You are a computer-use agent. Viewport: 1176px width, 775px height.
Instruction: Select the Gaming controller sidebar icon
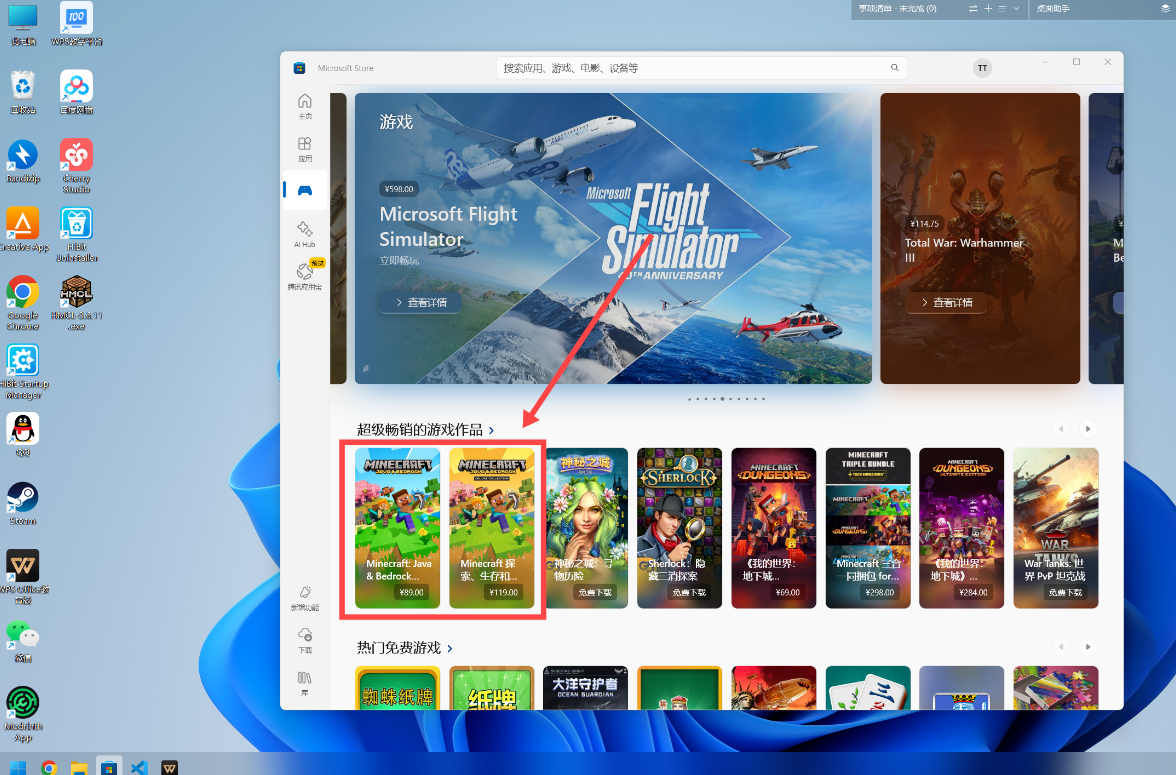[304, 191]
